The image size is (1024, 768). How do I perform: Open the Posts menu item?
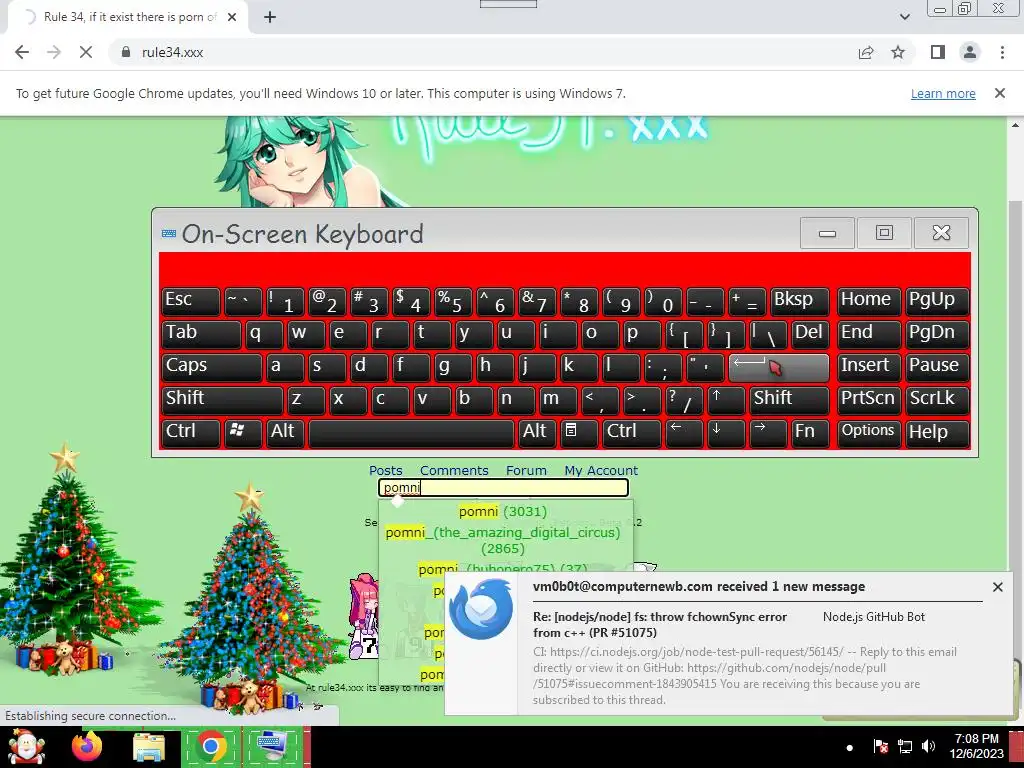385,470
